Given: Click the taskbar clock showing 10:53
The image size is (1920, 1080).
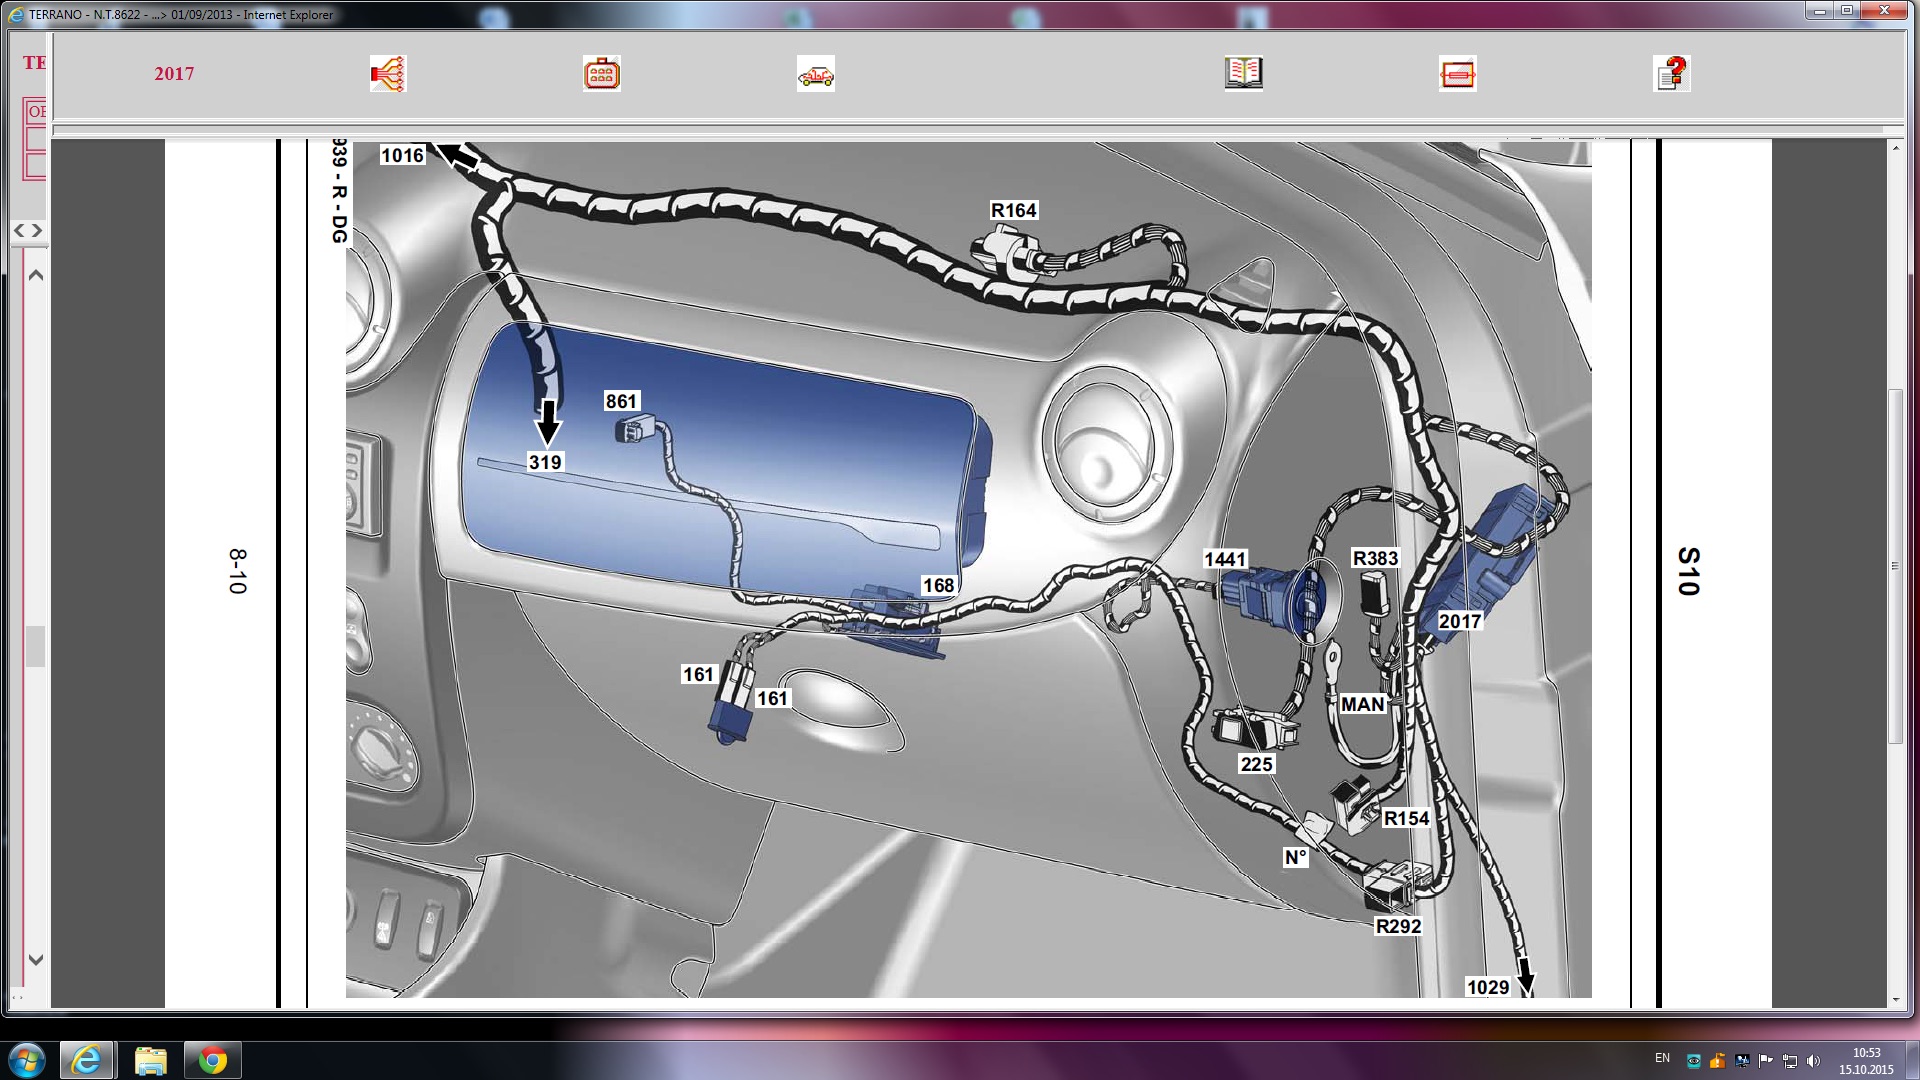Looking at the screenshot, I should [1866, 1061].
